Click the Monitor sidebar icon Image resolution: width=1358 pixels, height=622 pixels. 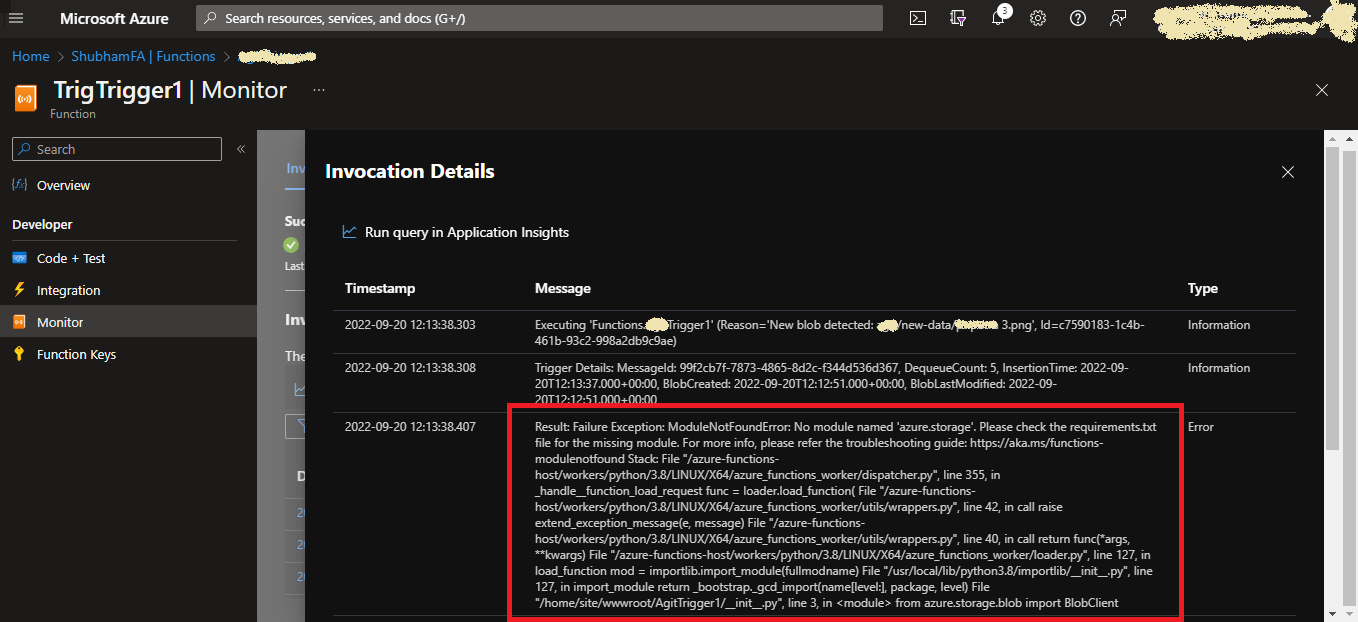click(19, 322)
